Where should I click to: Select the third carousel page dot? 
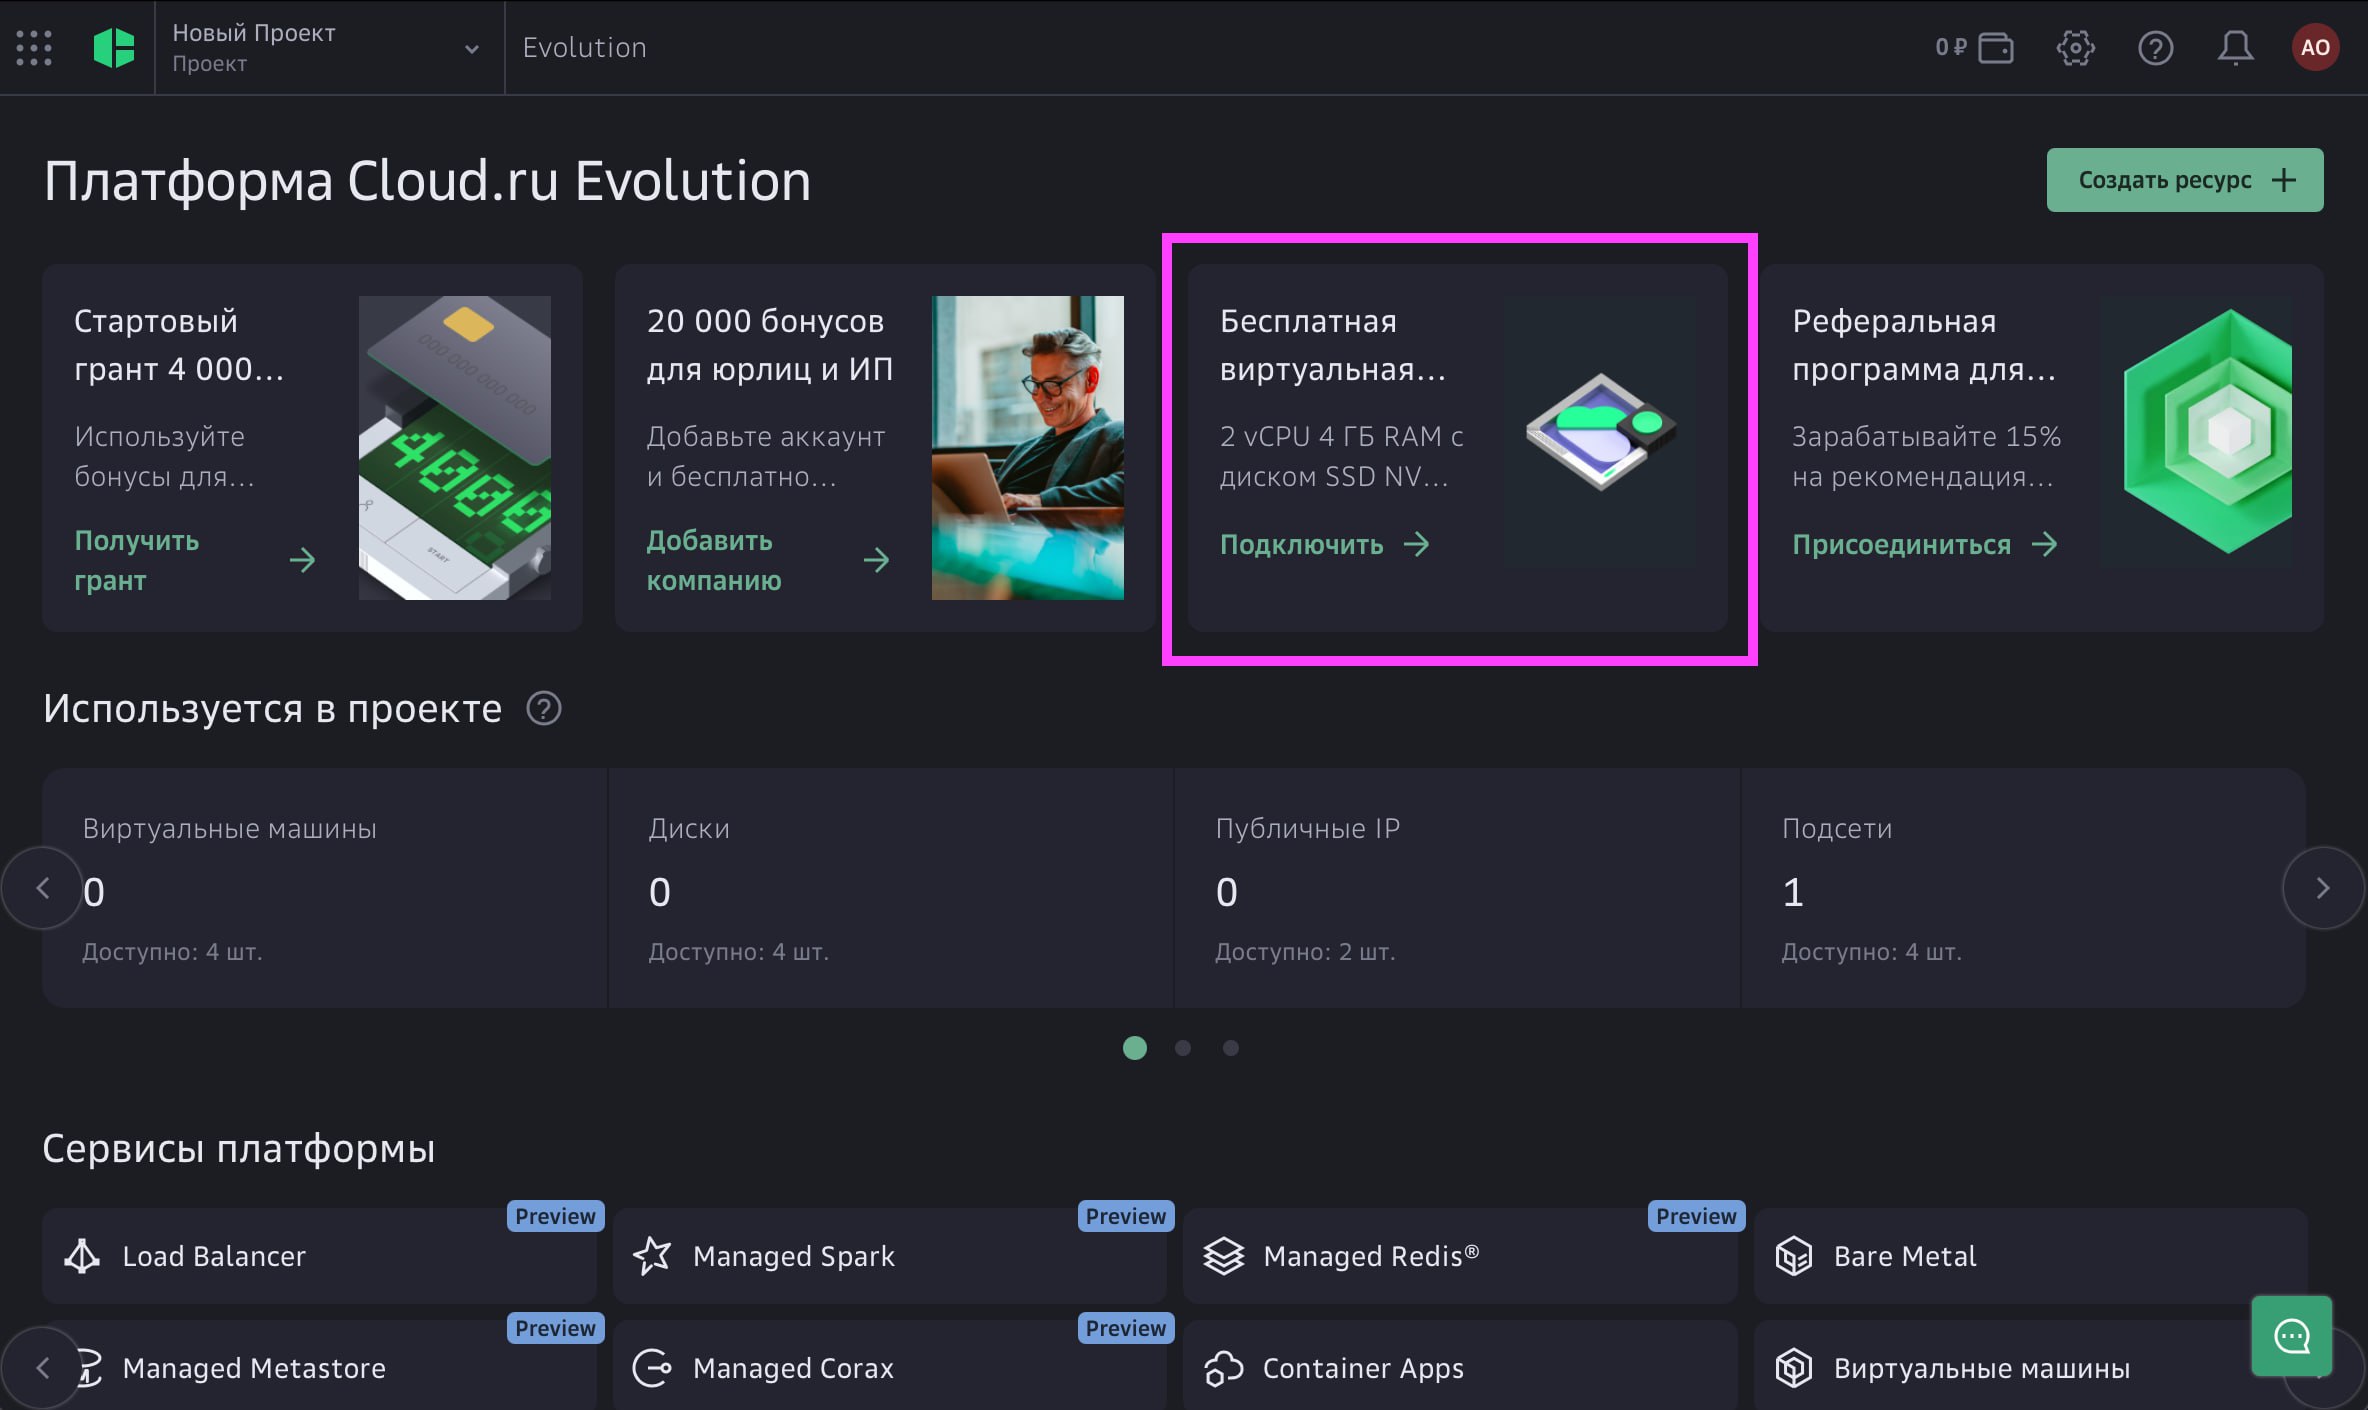[x=1231, y=1048]
